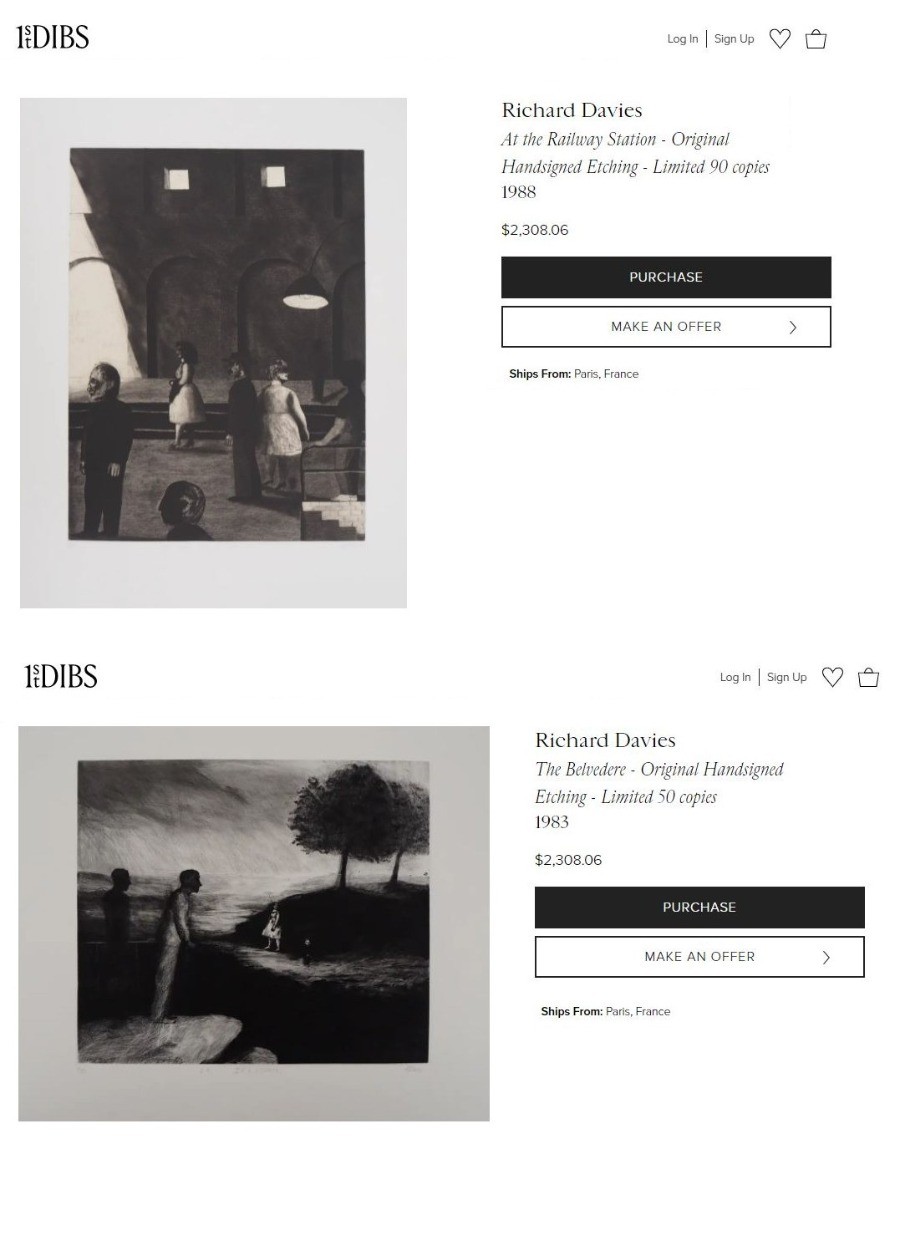This screenshot has height=1250, width=914.
Task: Click Sign Up in the lower header
Action: click(787, 677)
